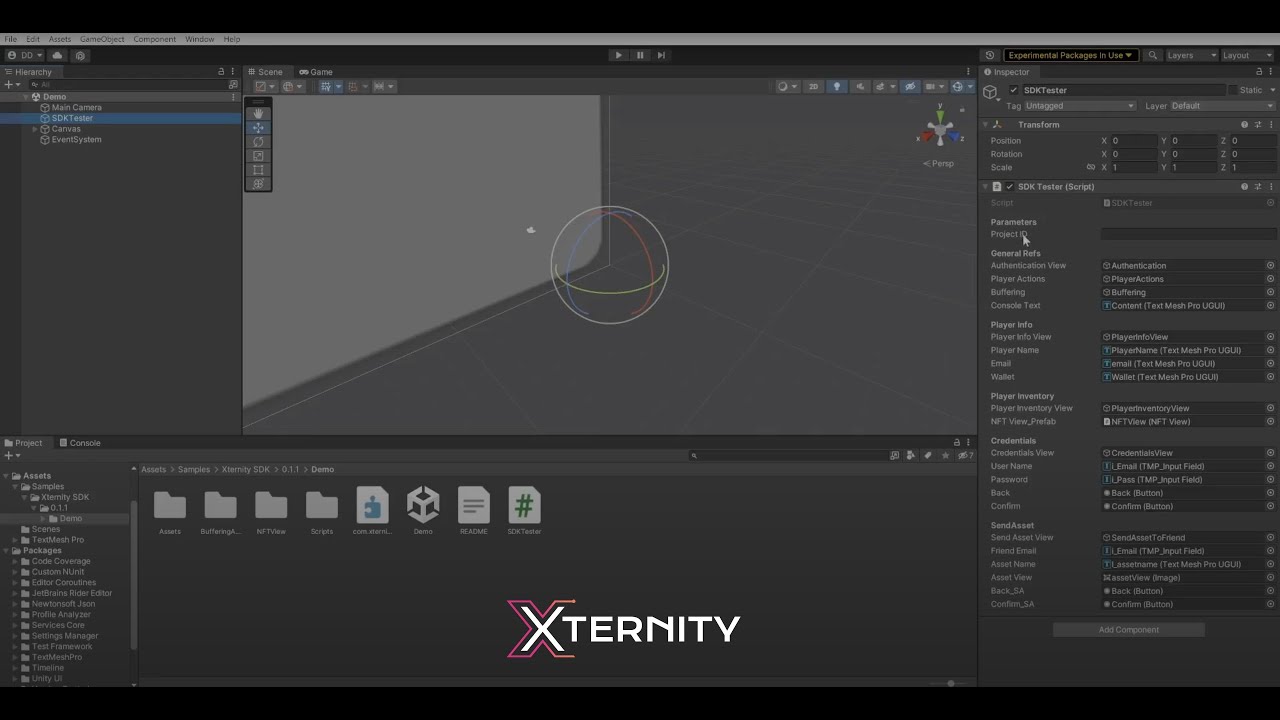The width and height of the screenshot is (1280, 720).
Task: Select the Scale tool in Scene
Action: 258,156
